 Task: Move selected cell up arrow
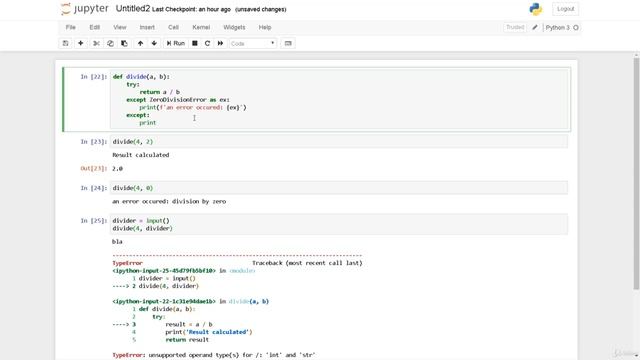[140, 43]
